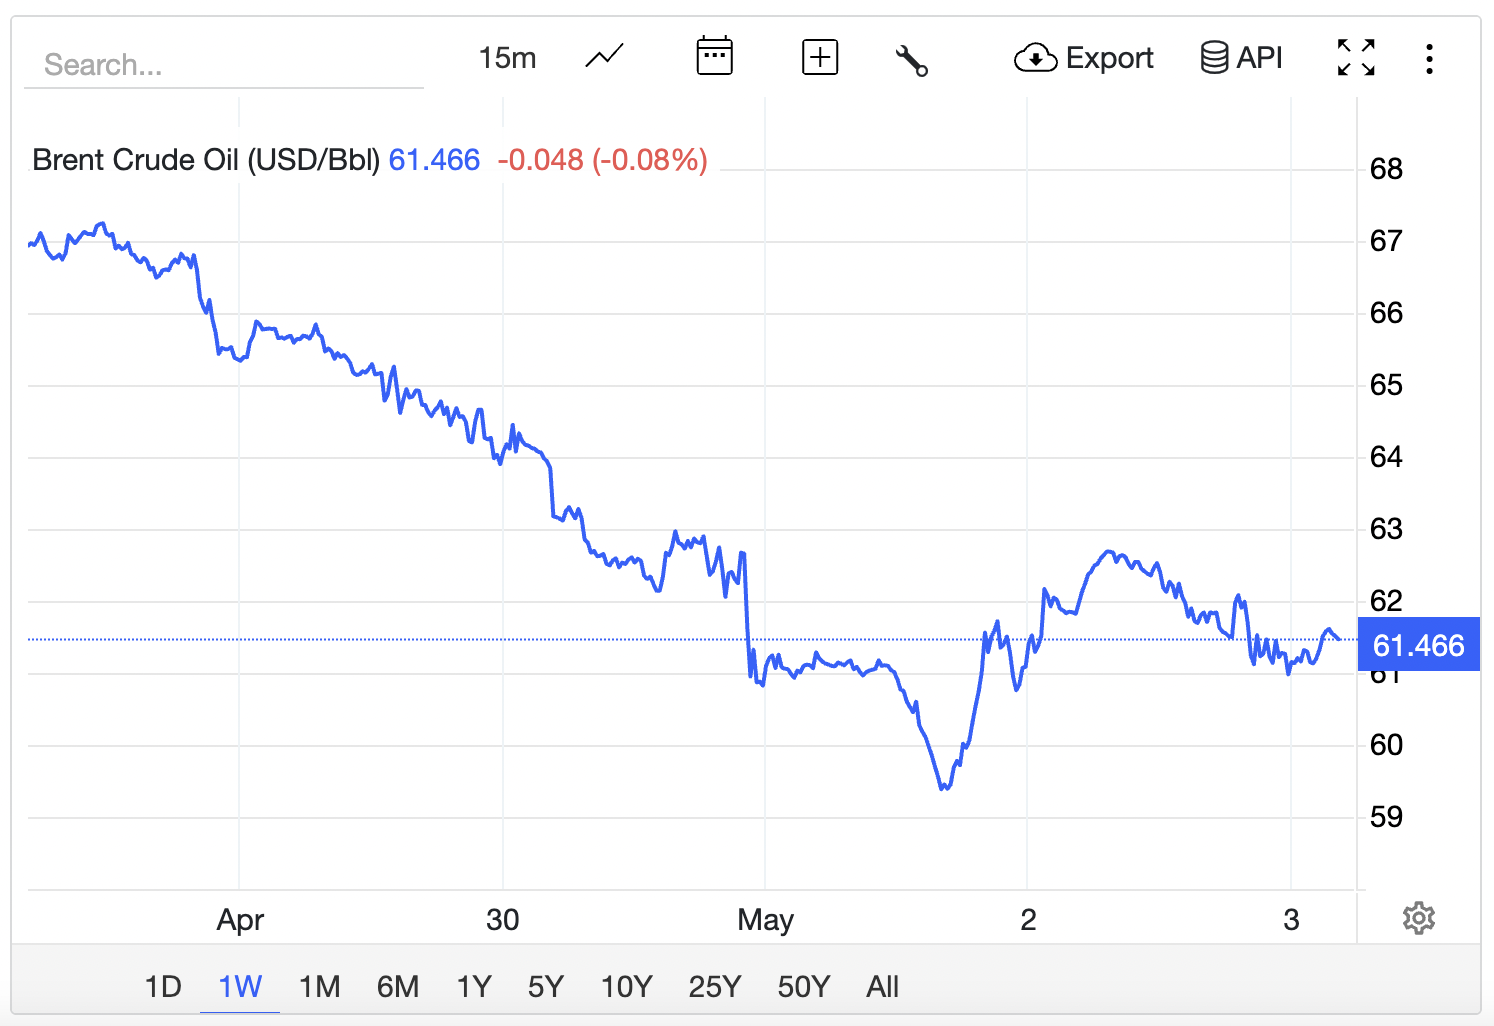The image size is (1494, 1026).
Task: Switch to the 6M range
Action: [398, 987]
